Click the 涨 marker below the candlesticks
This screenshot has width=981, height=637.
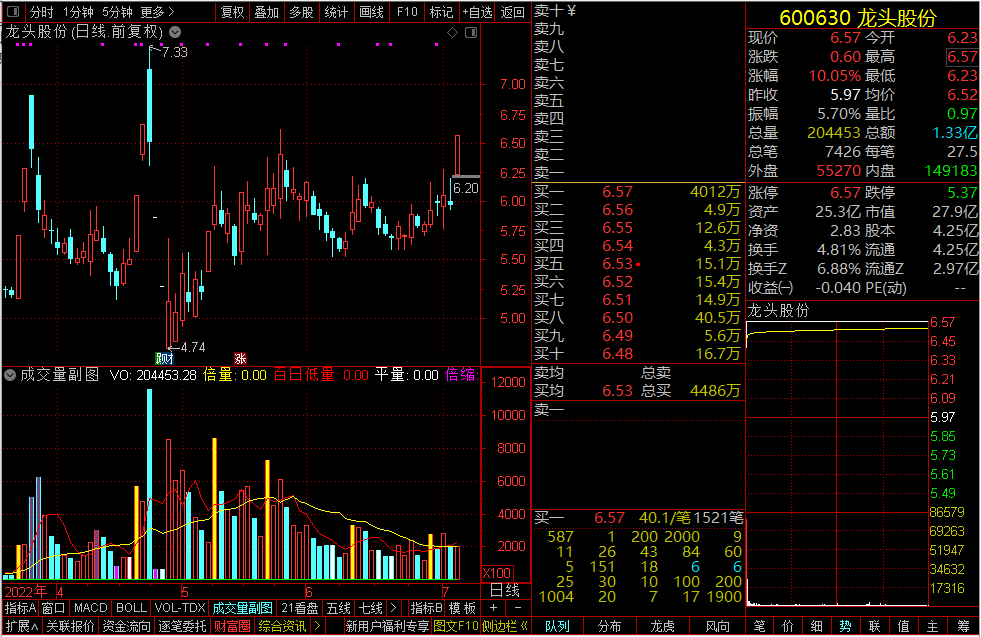pos(240,358)
